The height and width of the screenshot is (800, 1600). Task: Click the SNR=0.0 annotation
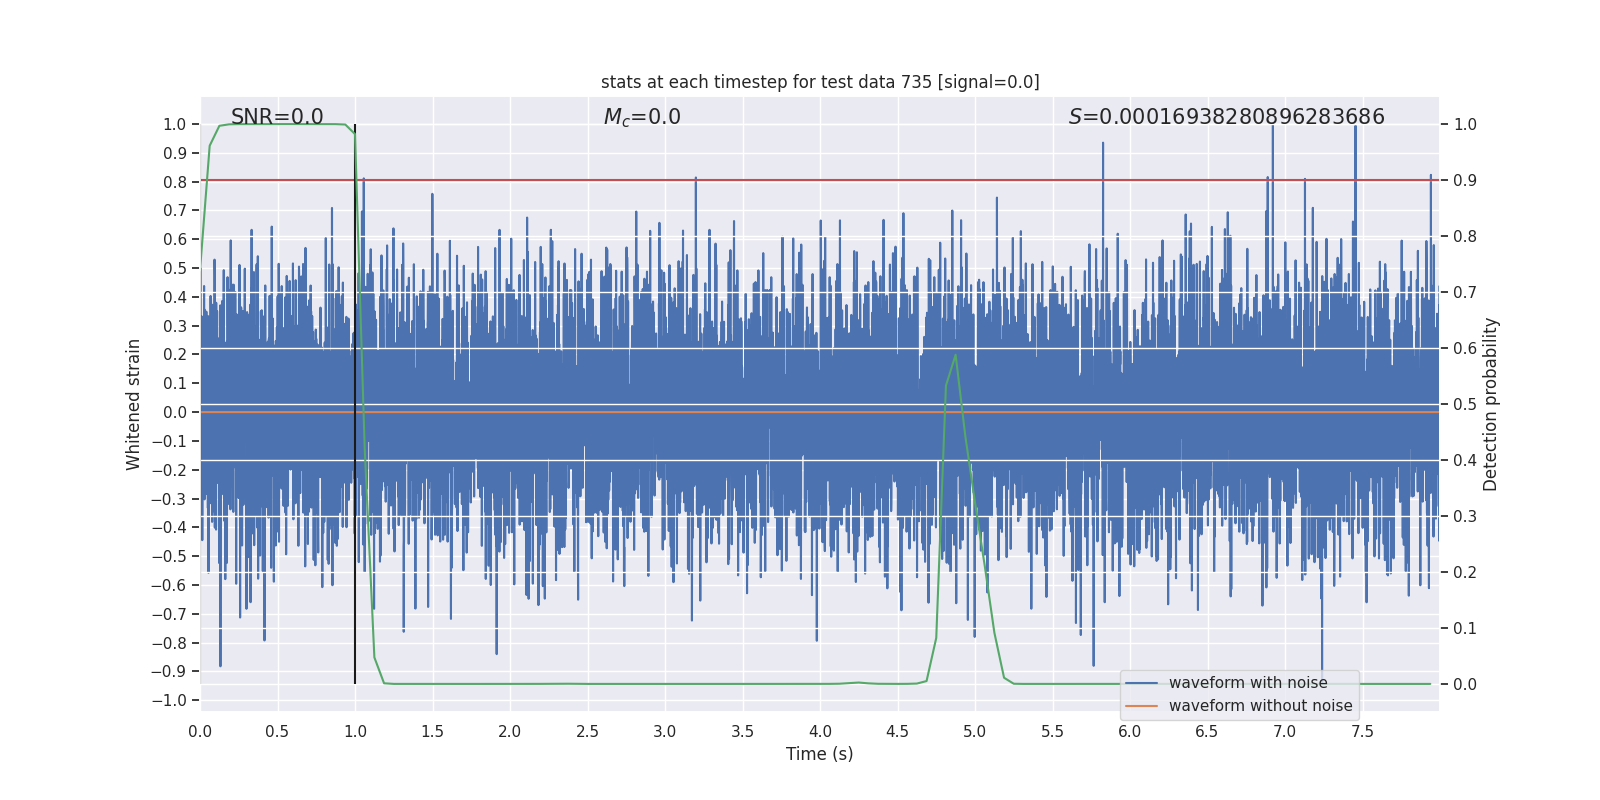point(277,117)
